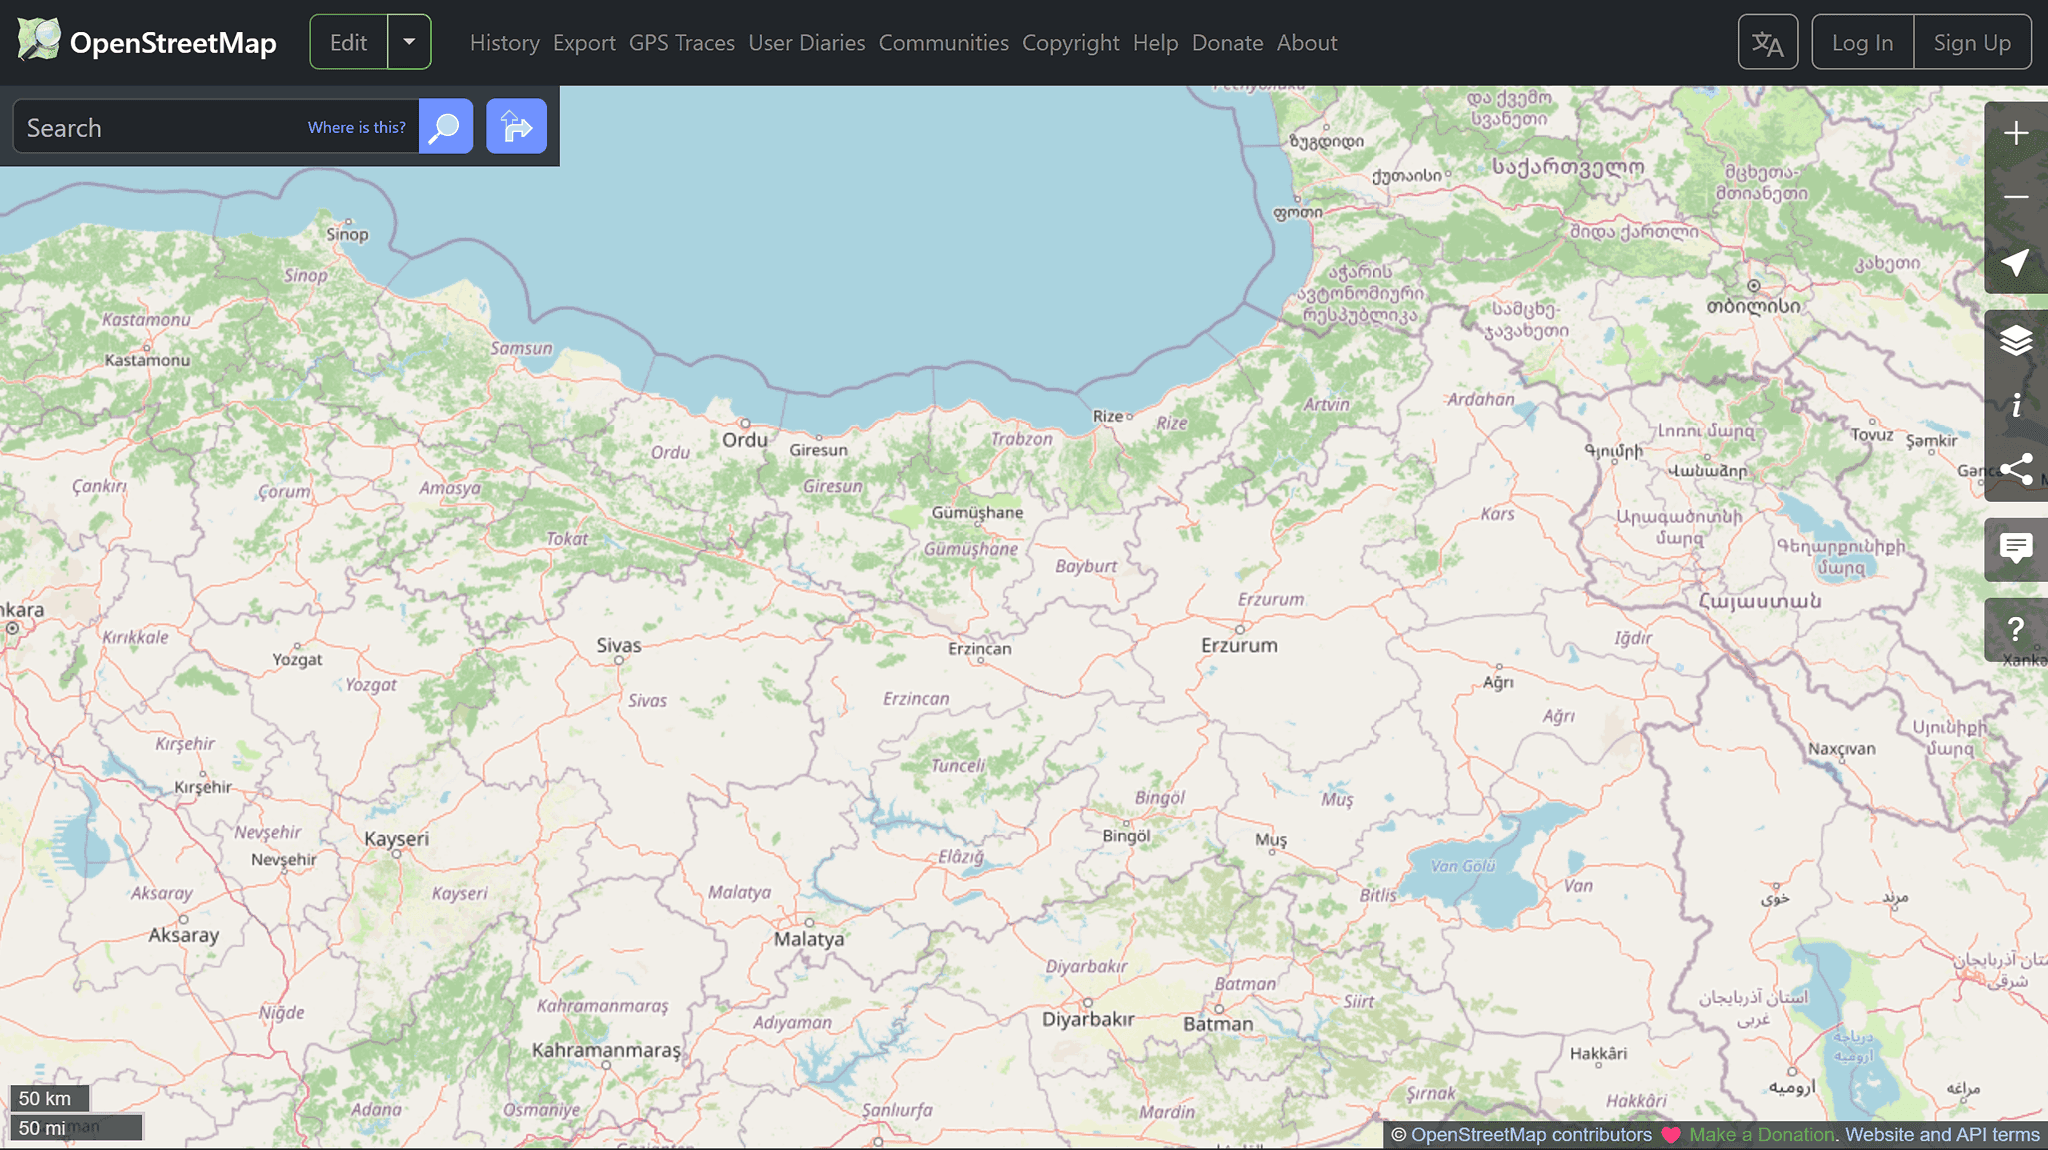The width and height of the screenshot is (2048, 1150).
Task: Click the Log In button
Action: click(1861, 43)
